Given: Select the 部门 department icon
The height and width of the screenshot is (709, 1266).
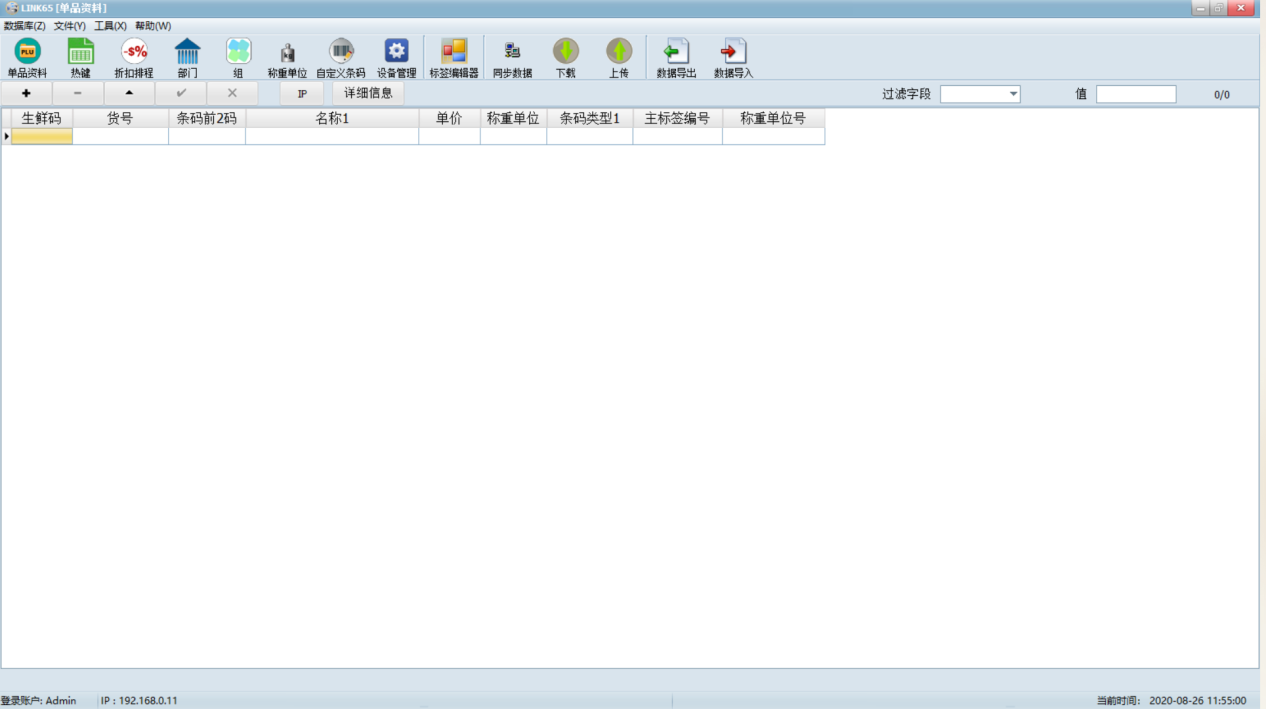Looking at the screenshot, I should 187,52.
